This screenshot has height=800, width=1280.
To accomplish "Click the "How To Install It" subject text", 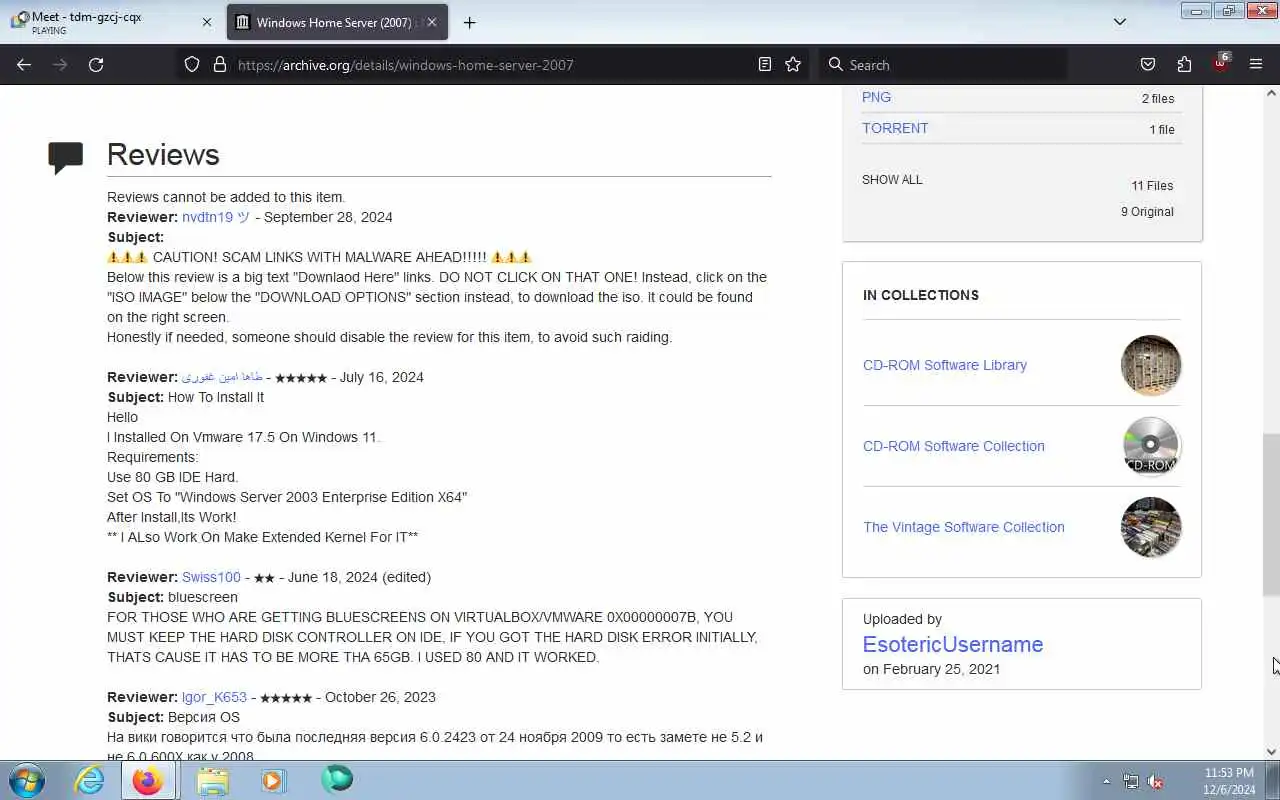I will click(x=216, y=397).
